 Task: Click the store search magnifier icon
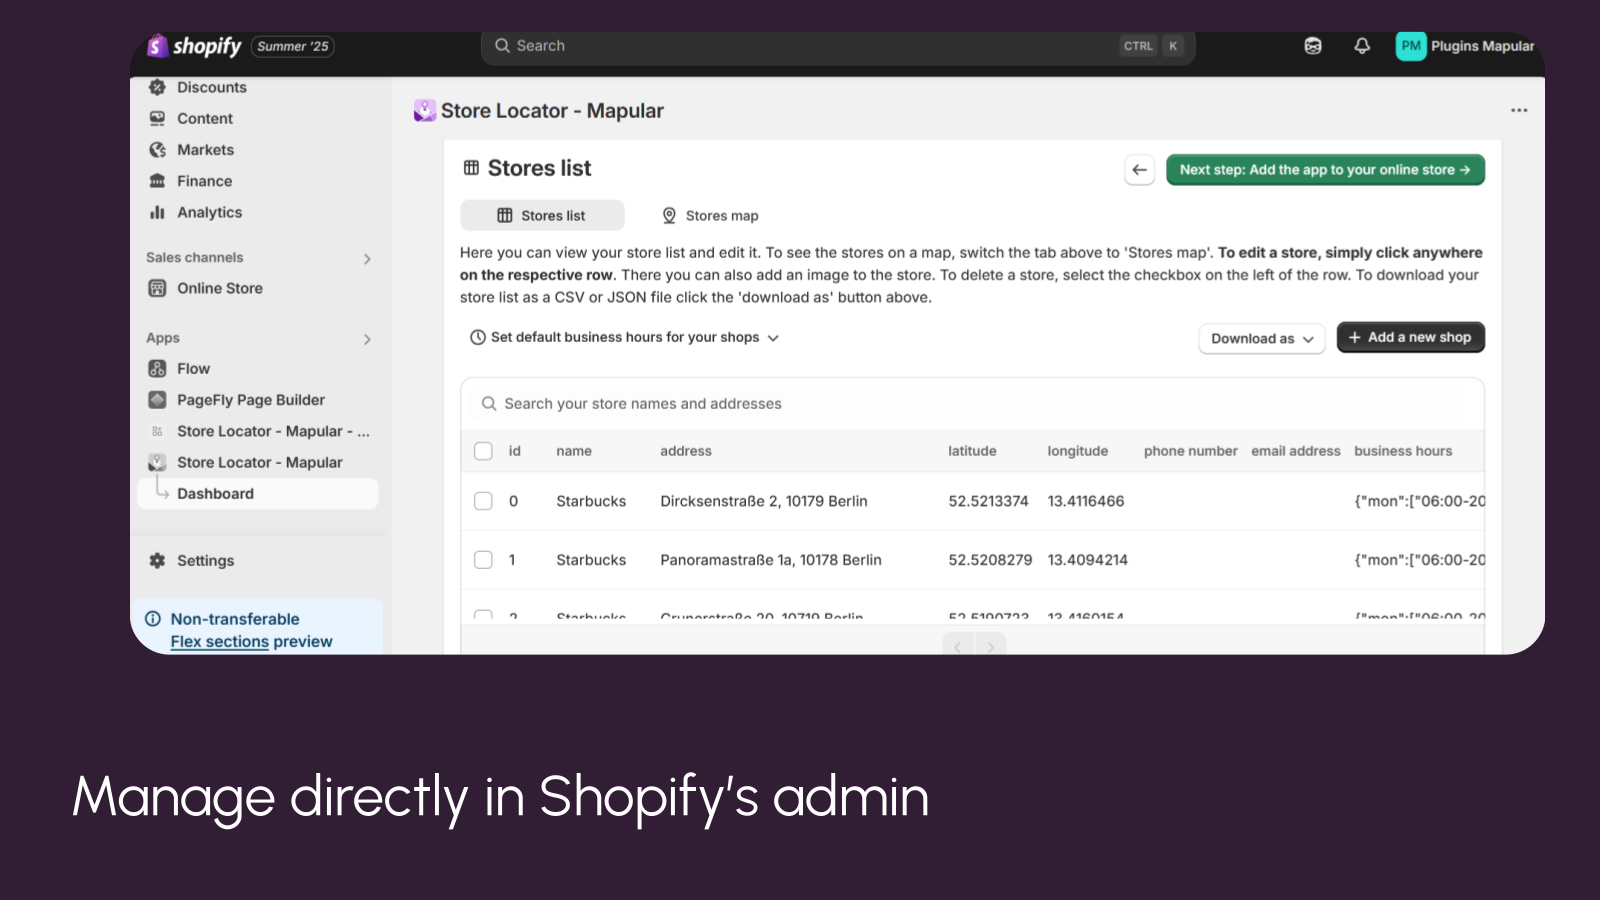coord(489,404)
